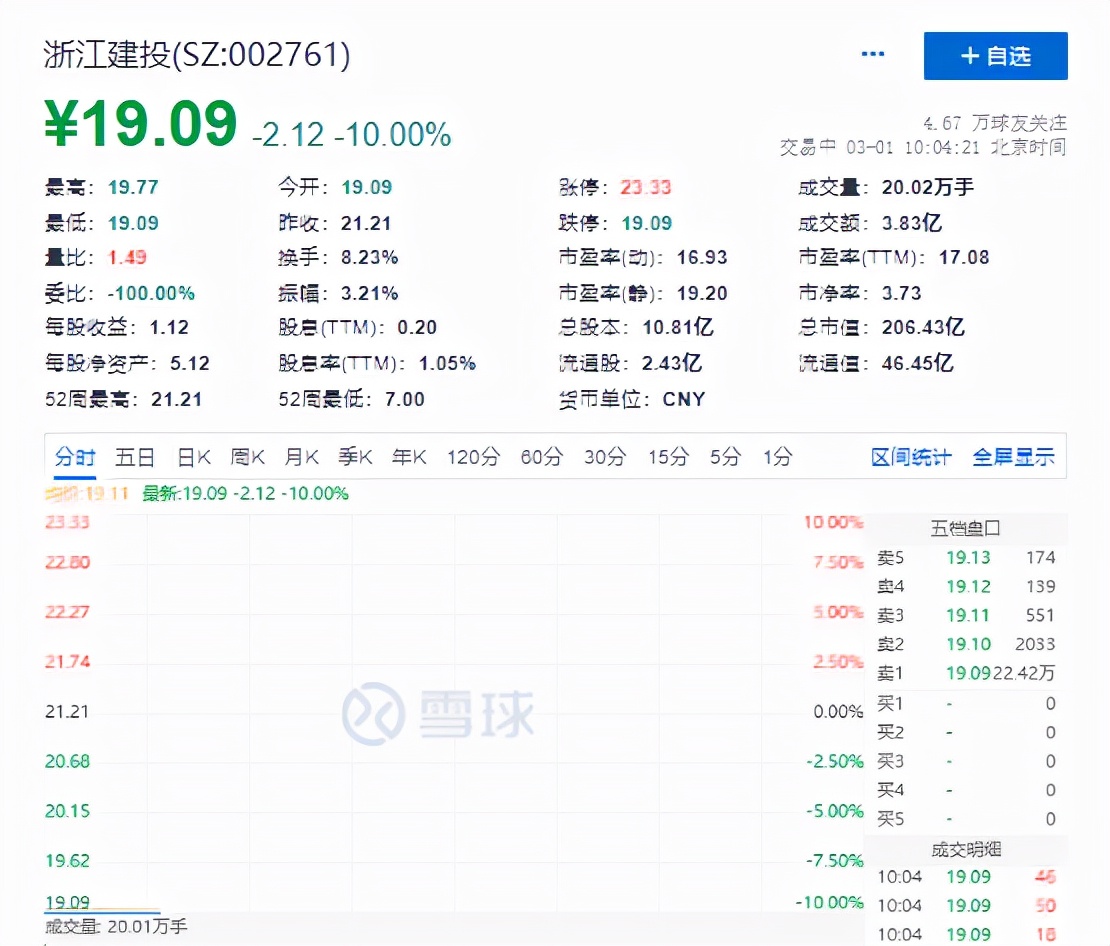This screenshot has height=946, width=1110.
Task: Click the 委比 value -100.00%
Action: click(x=151, y=294)
